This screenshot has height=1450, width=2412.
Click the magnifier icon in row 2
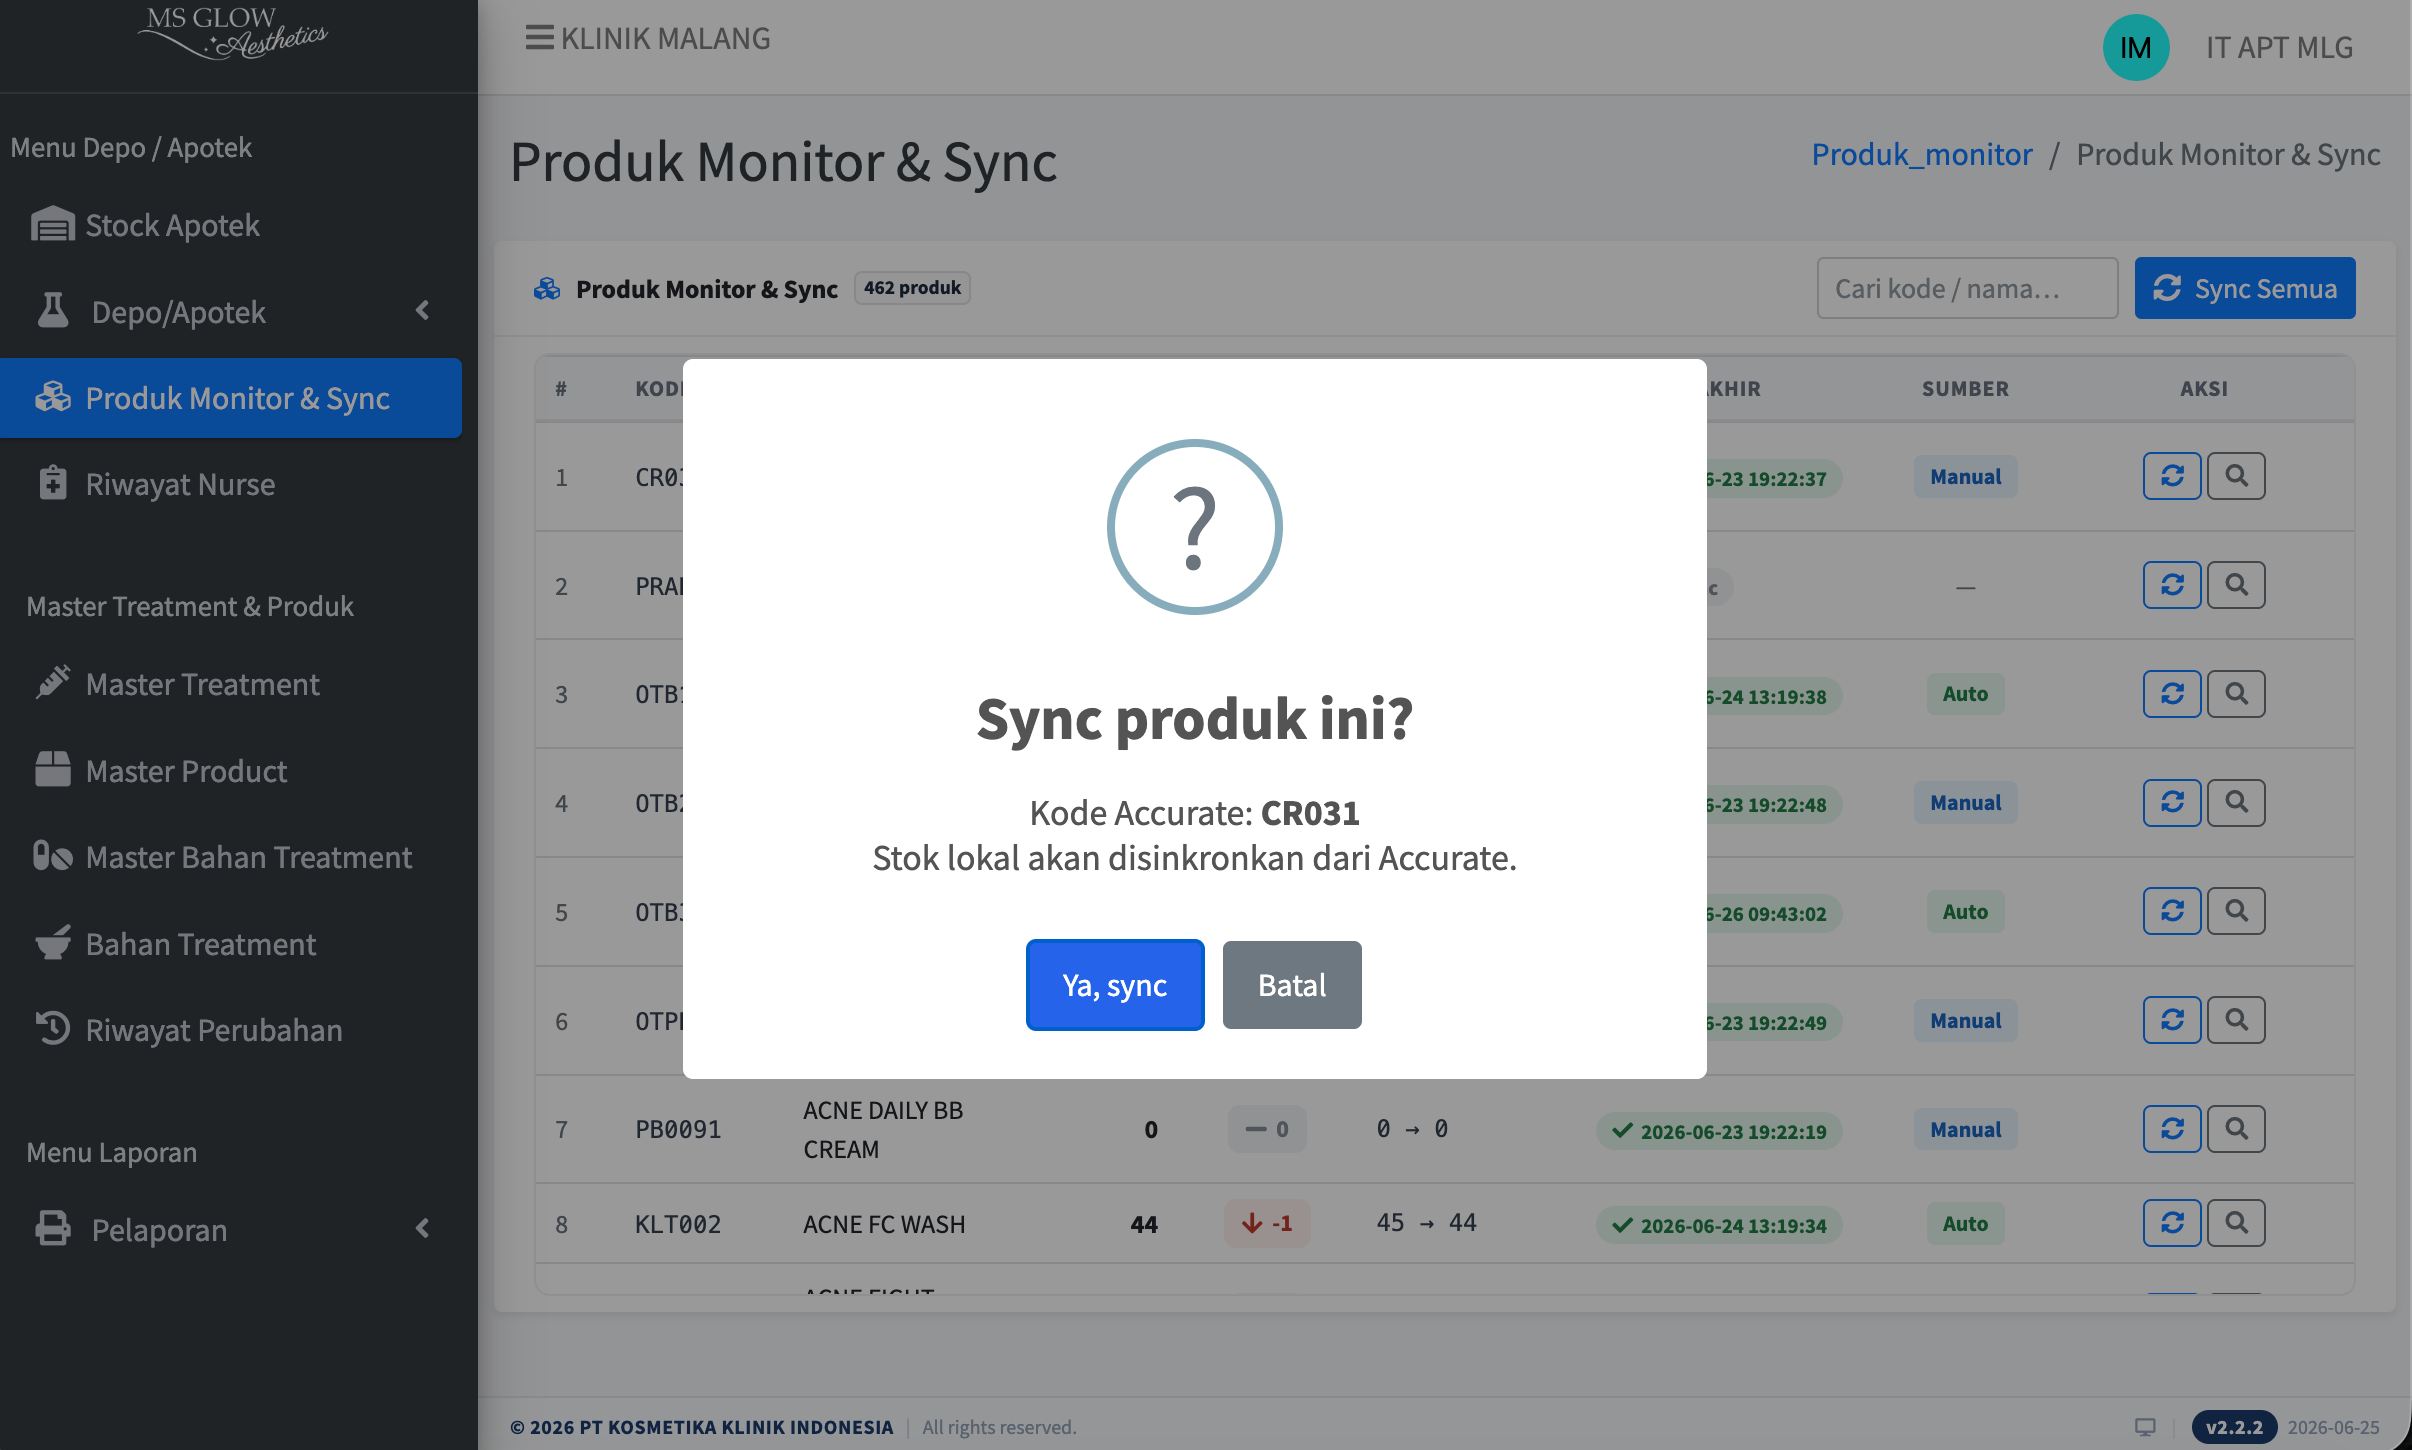click(x=2236, y=585)
